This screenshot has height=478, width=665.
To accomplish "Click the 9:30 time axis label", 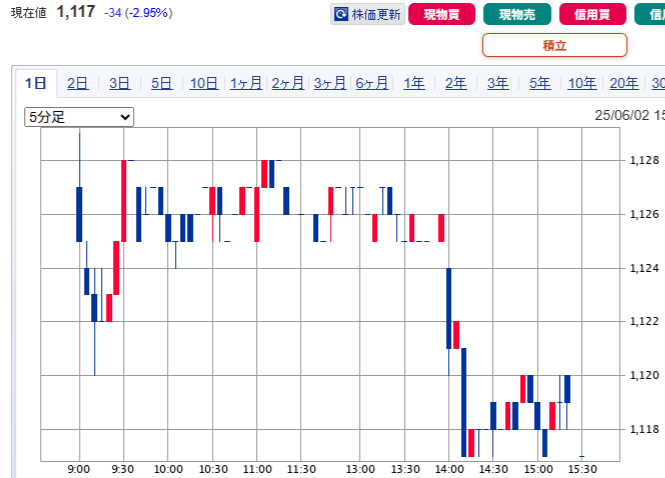I will [x=123, y=470].
